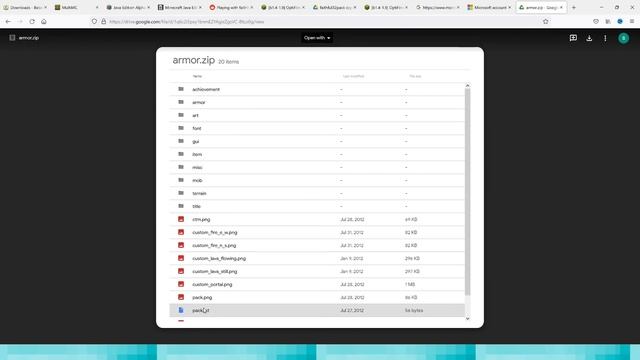640x360 pixels.
Task: Open the item folder row
Action: point(317,154)
